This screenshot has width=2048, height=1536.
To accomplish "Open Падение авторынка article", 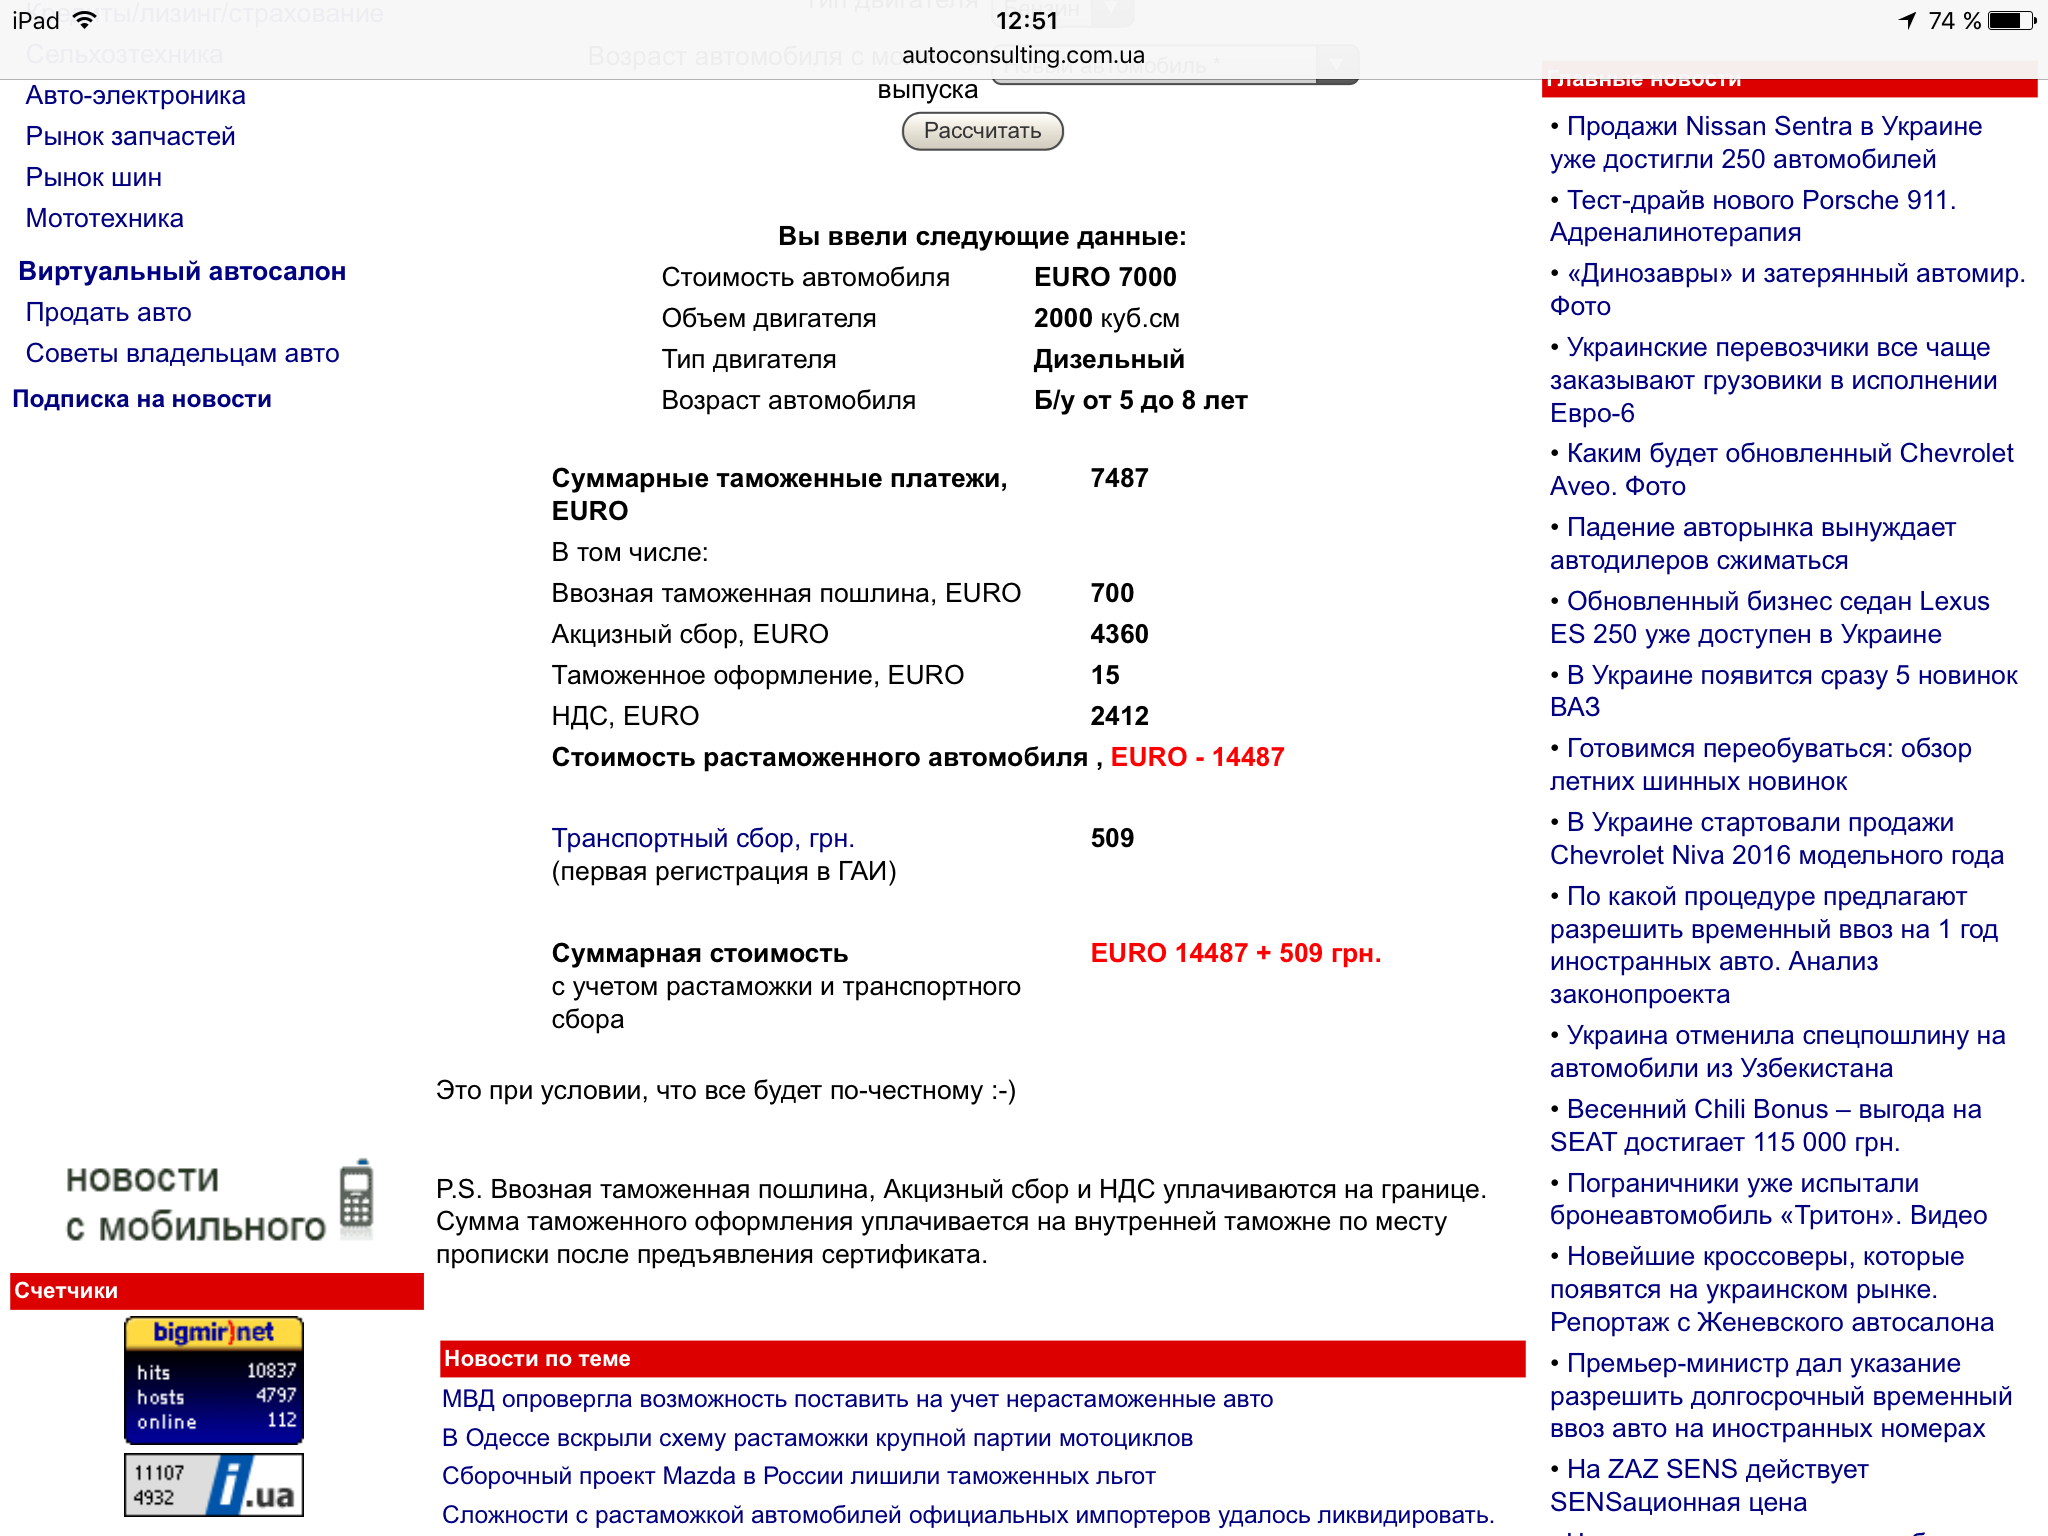I will 1753,544.
